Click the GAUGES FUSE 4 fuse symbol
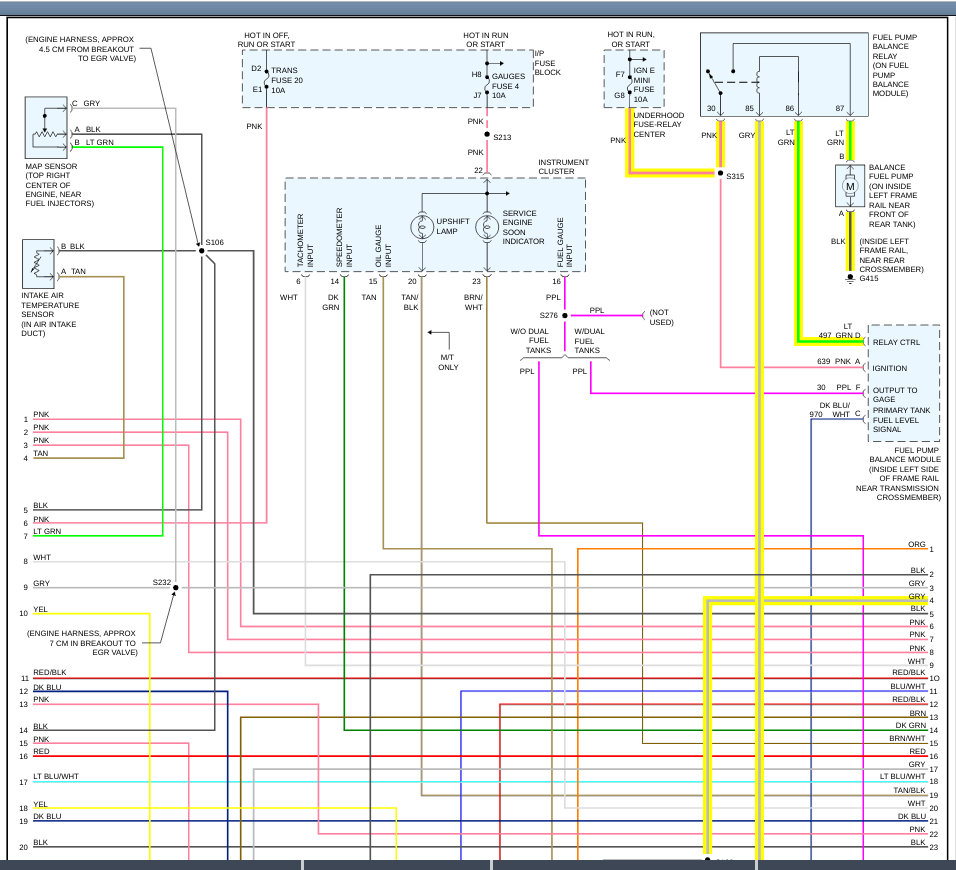Image resolution: width=956 pixels, height=870 pixels. point(487,85)
